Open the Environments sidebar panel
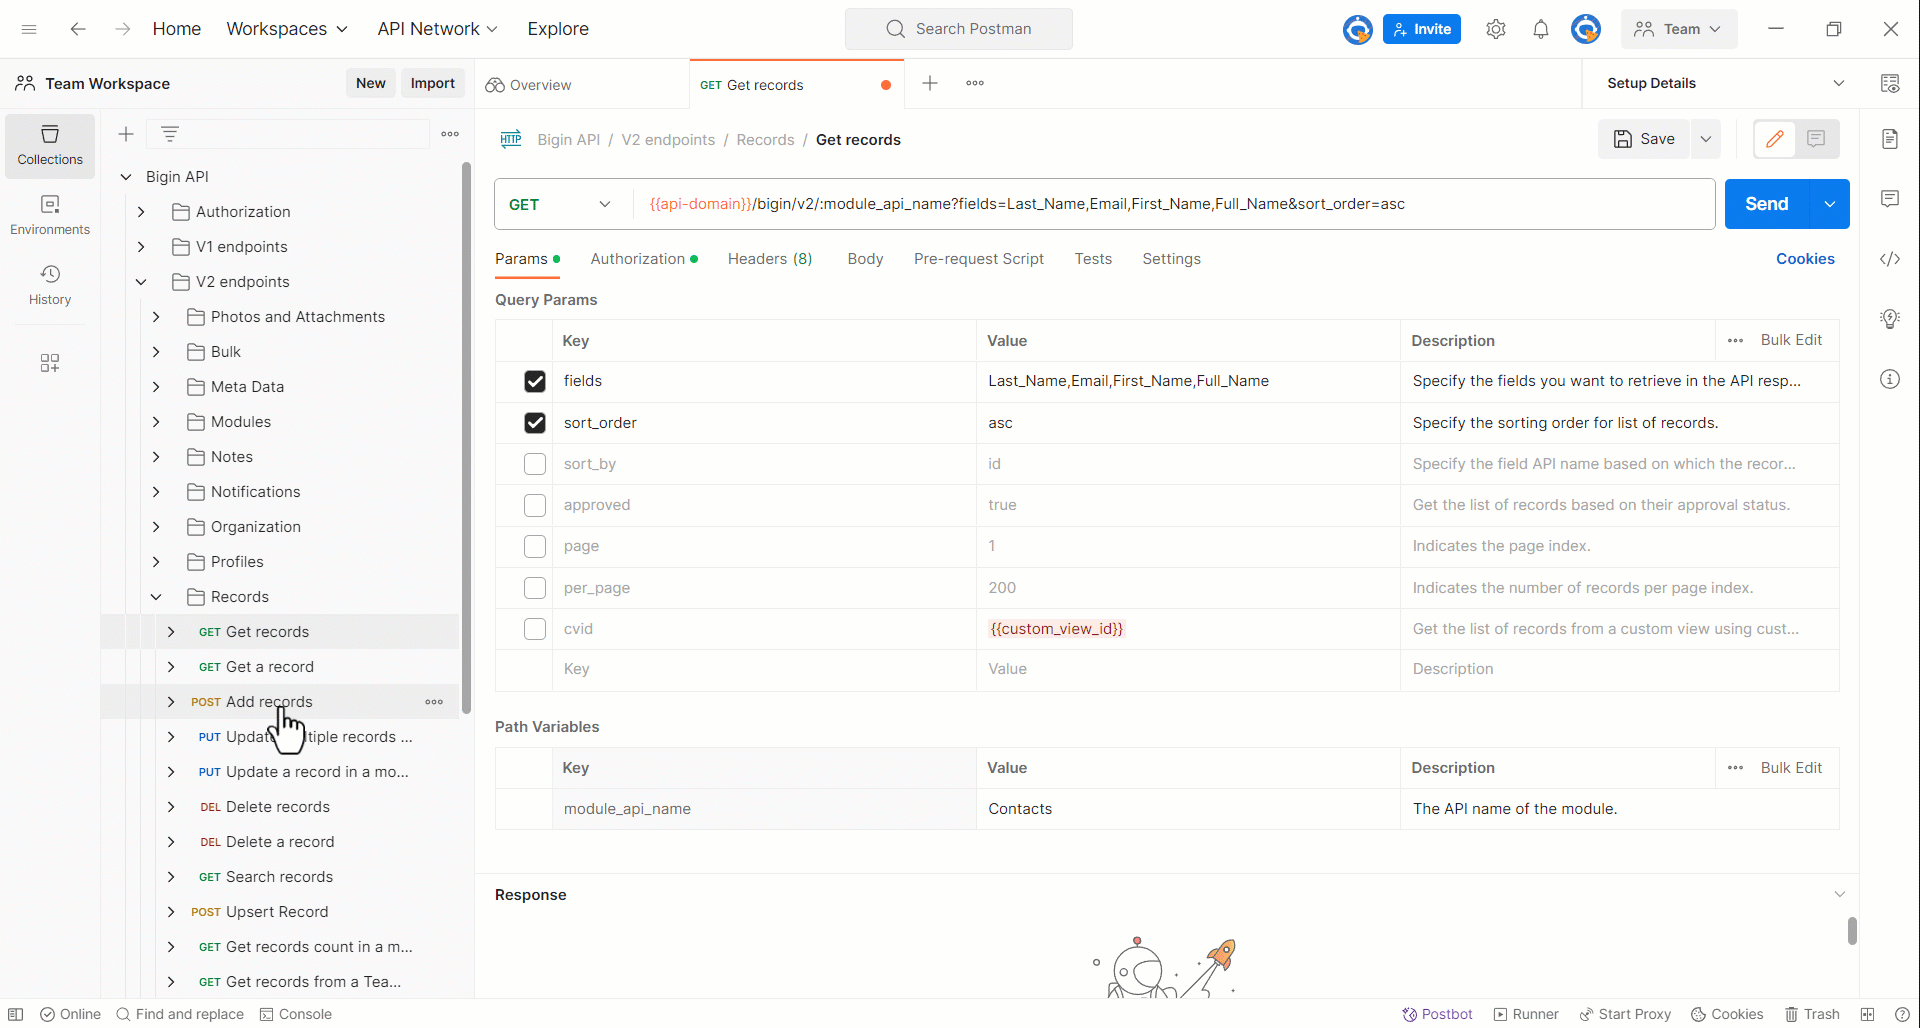Image resolution: width=1920 pixels, height=1028 pixels. [x=50, y=216]
